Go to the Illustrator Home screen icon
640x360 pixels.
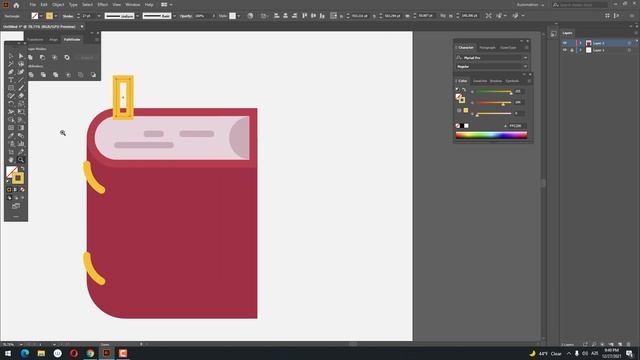(16, 5)
